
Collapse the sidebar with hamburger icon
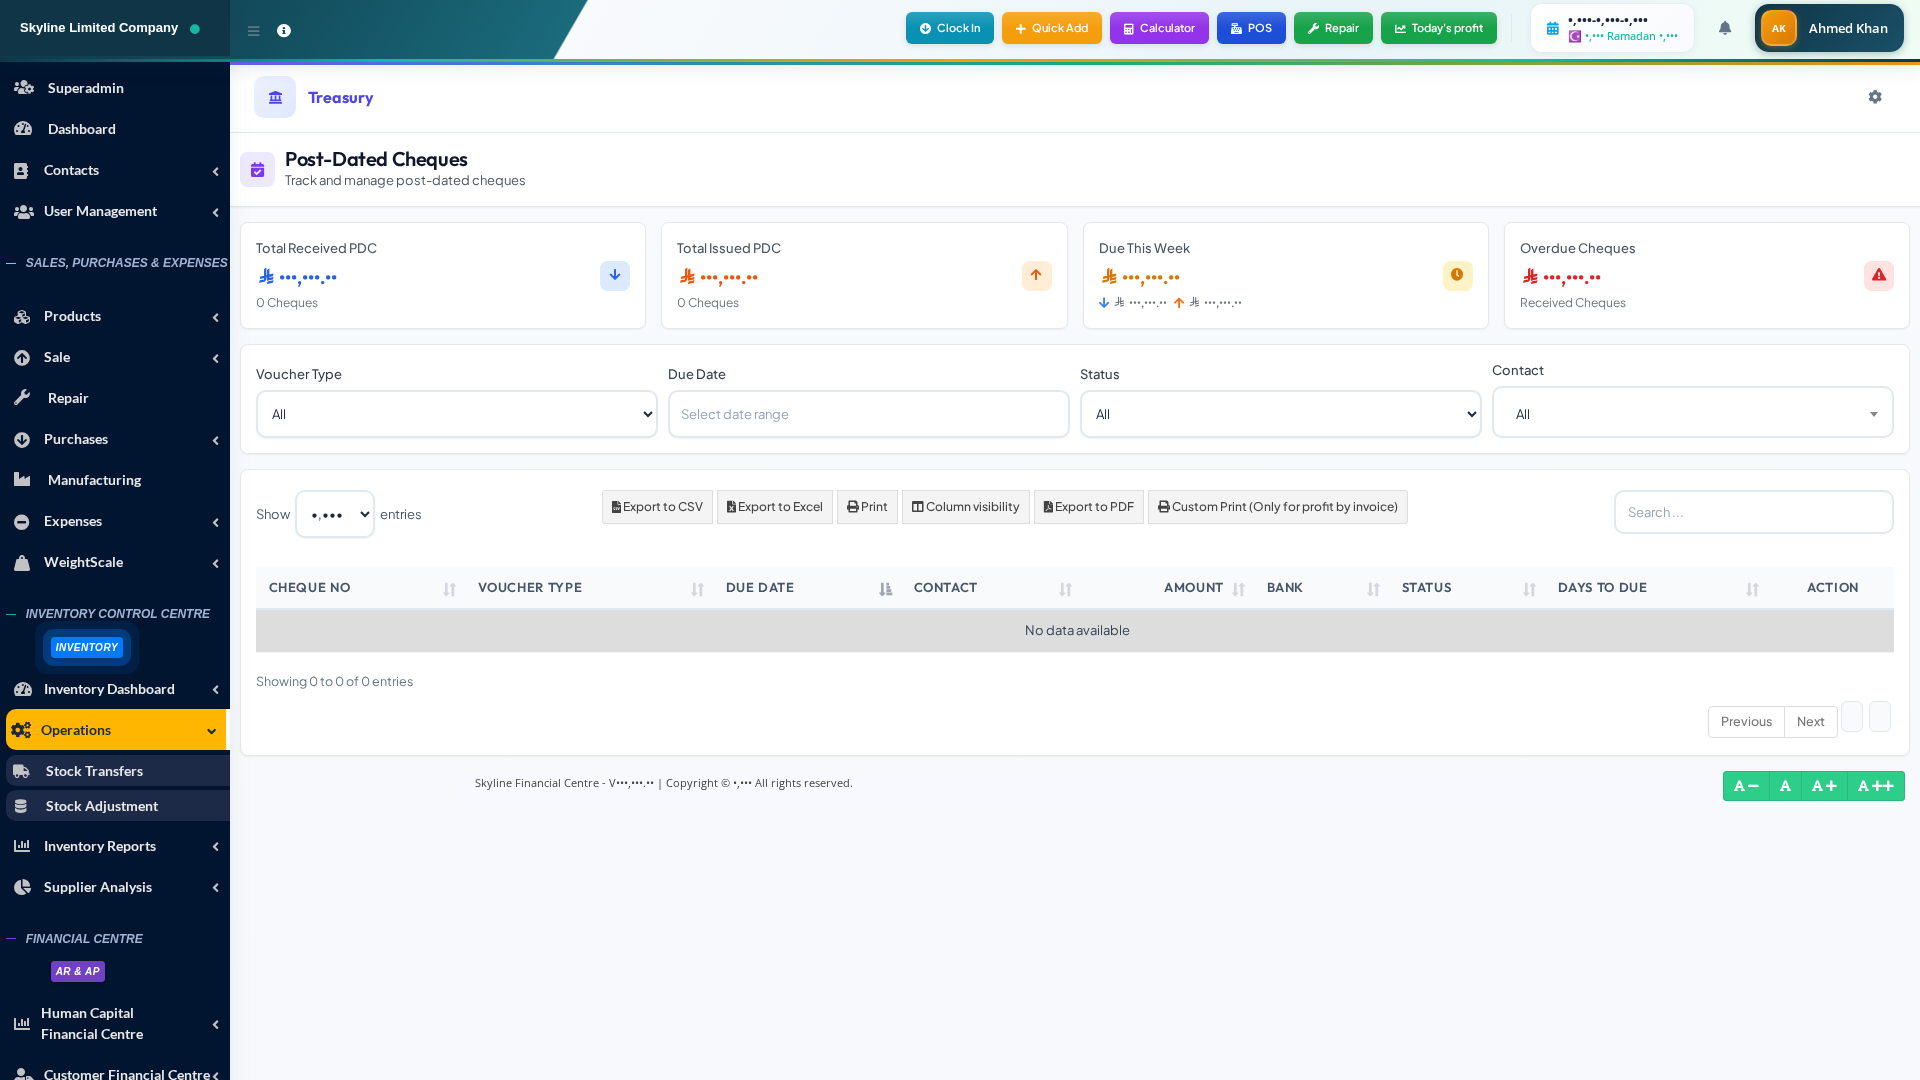click(254, 31)
